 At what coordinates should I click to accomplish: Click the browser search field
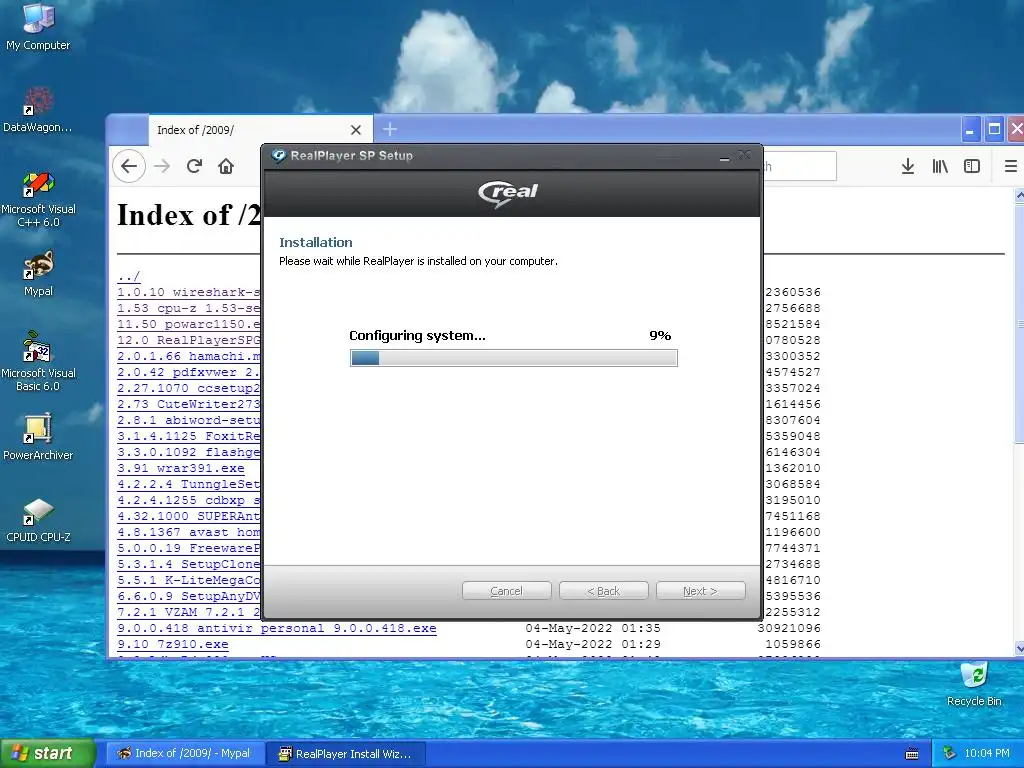pos(799,166)
